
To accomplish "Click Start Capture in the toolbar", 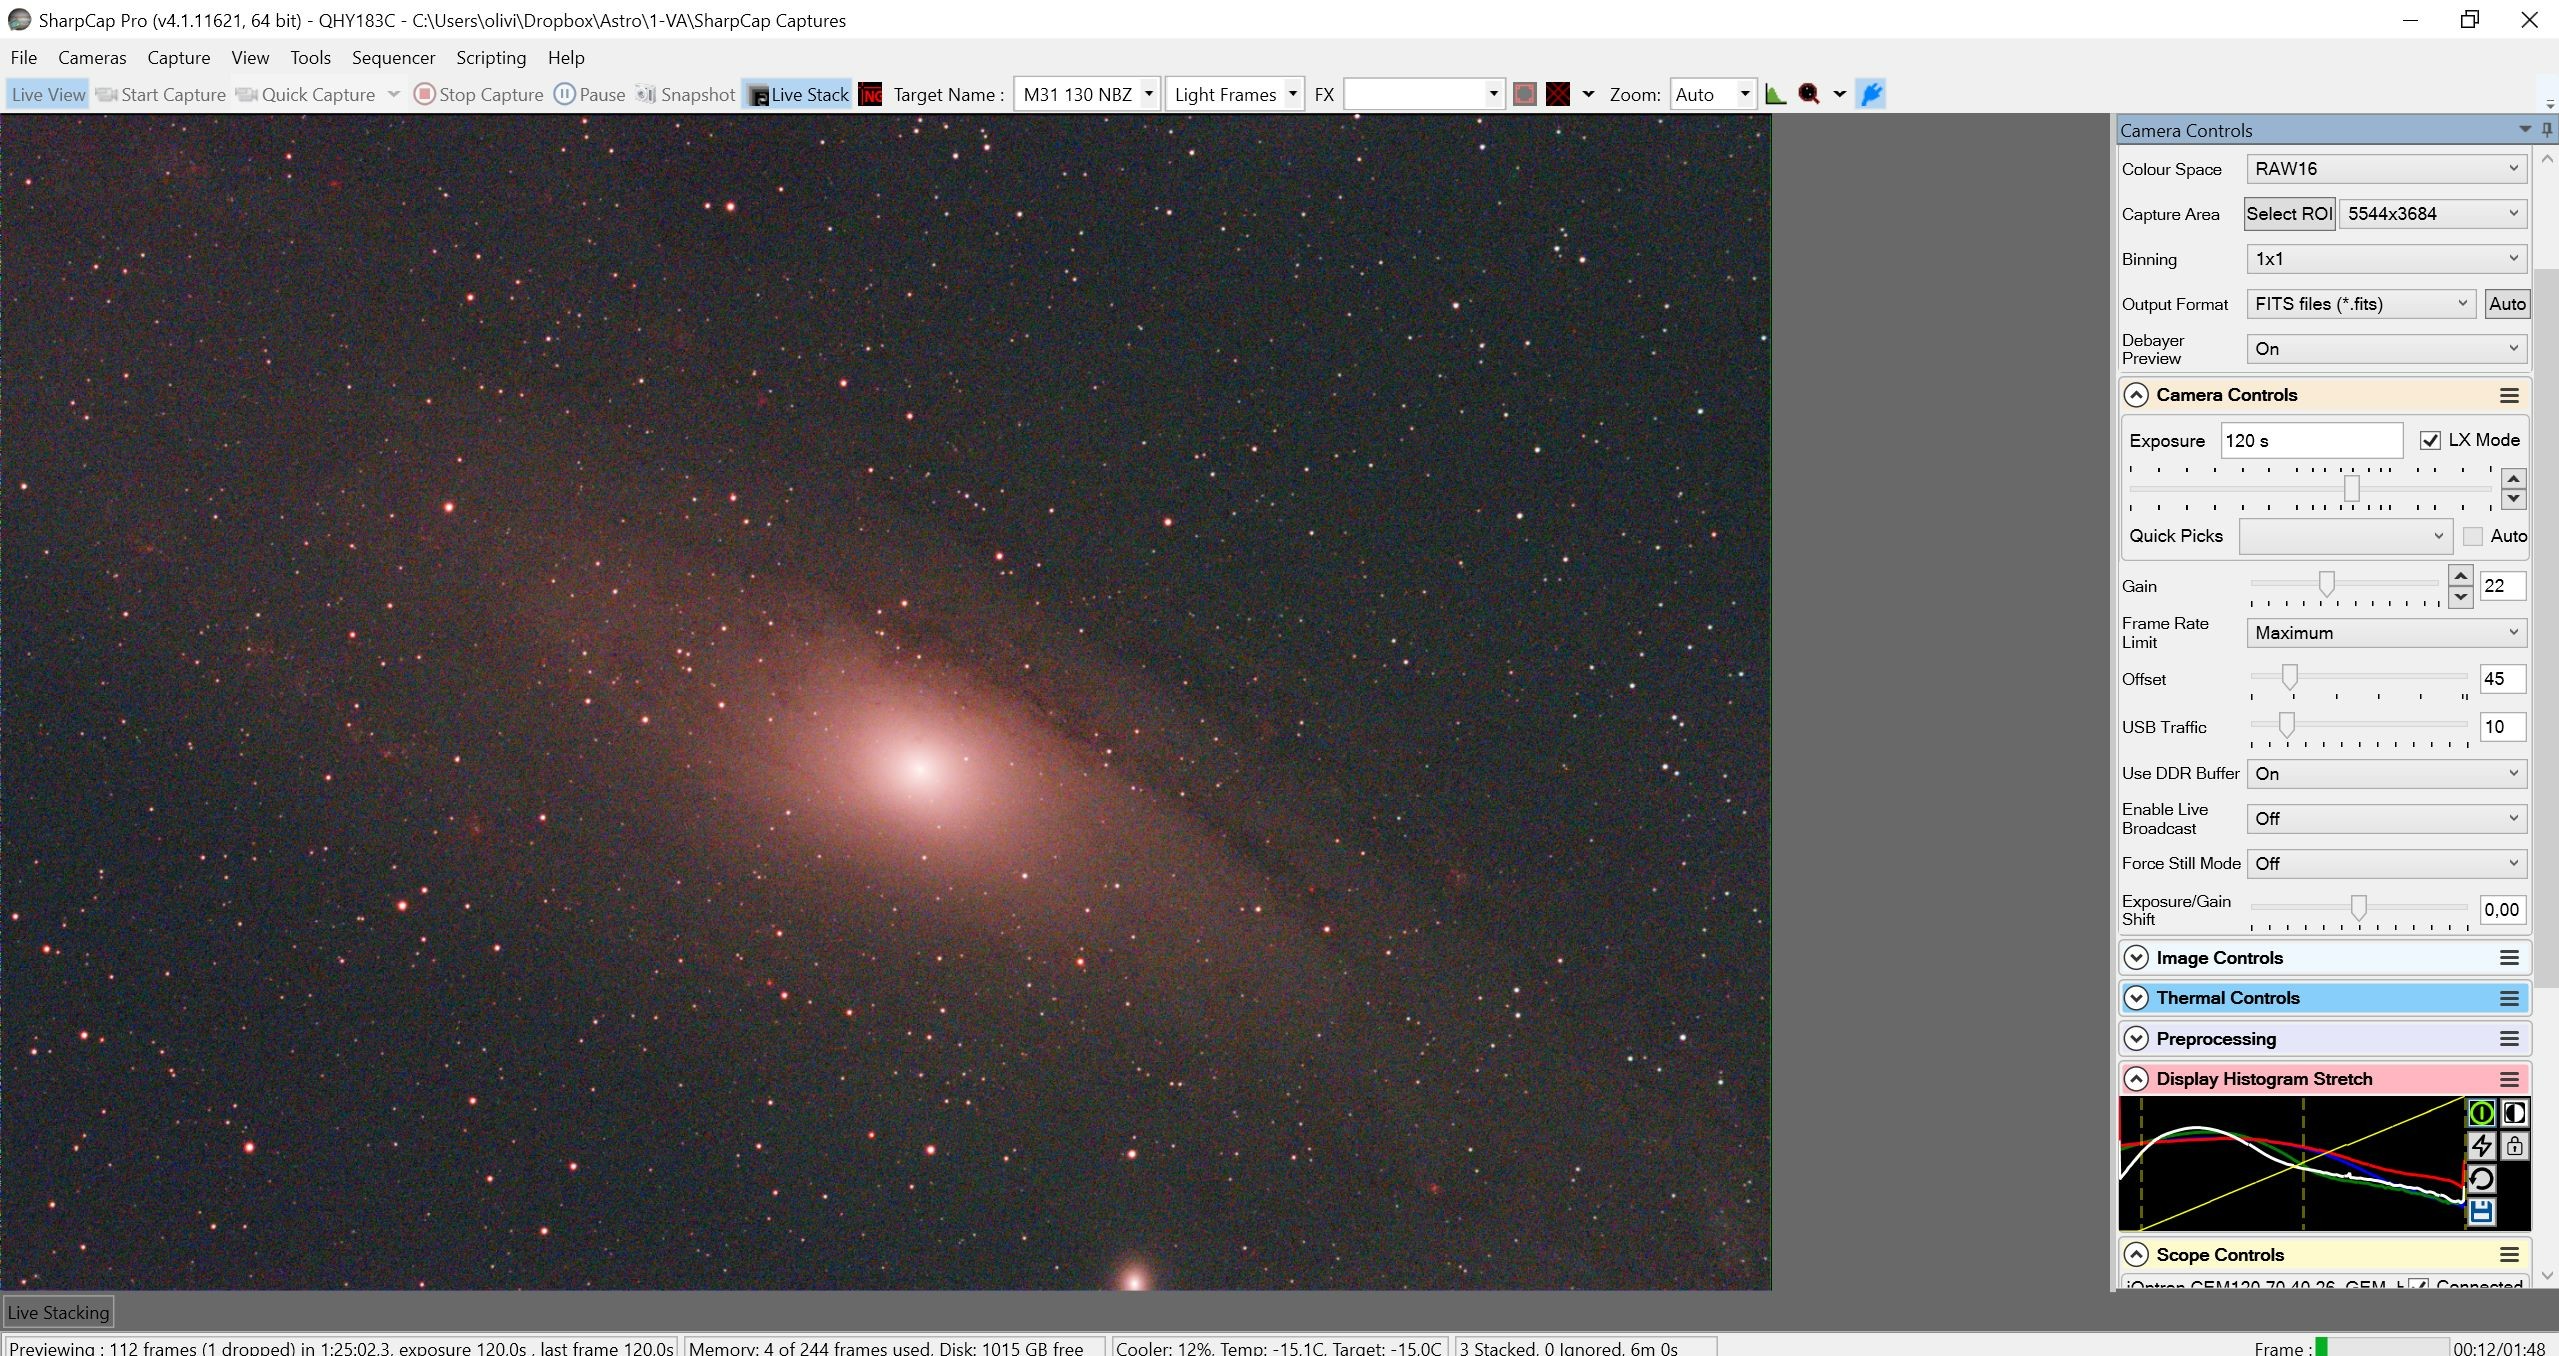I will (x=161, y=94).
